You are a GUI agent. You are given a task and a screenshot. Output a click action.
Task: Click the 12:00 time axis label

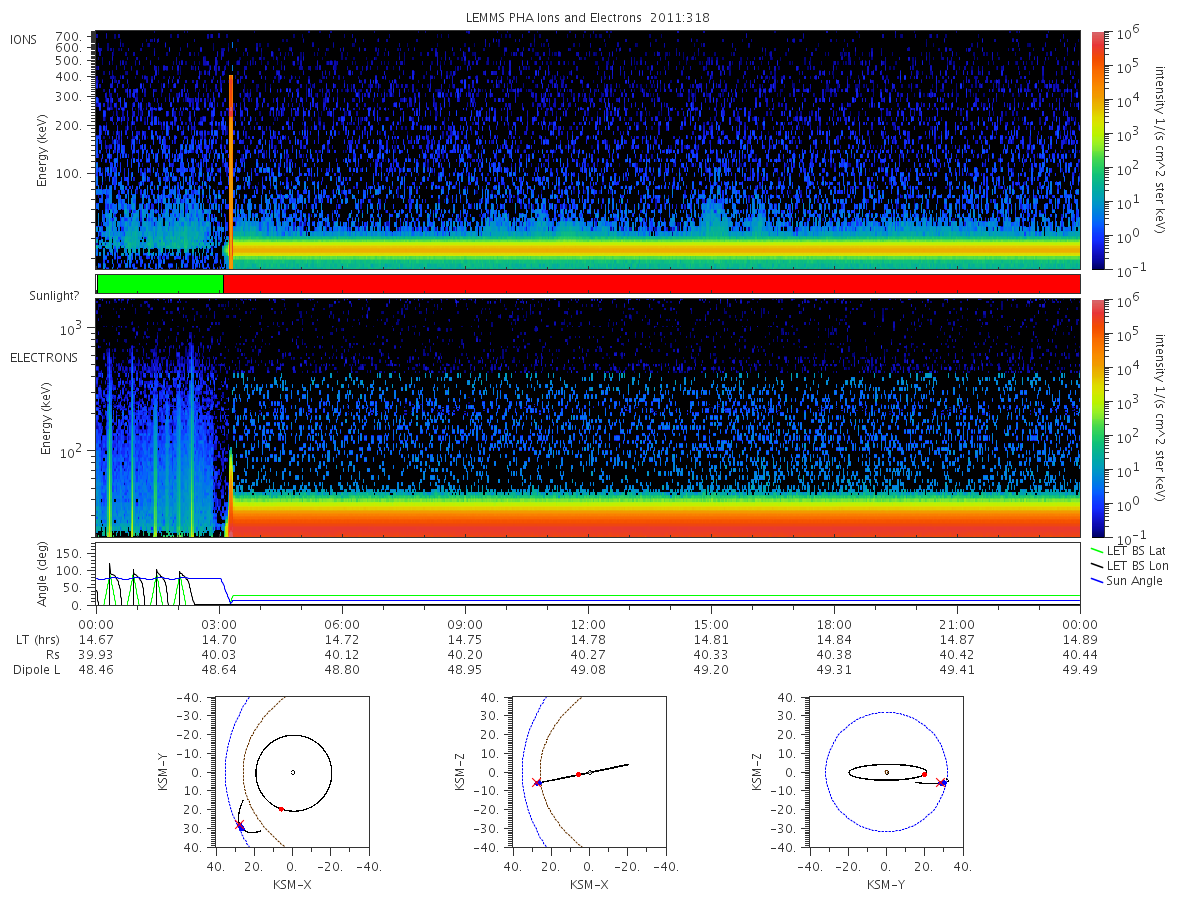pyautogui.click(x=588, y=622)
